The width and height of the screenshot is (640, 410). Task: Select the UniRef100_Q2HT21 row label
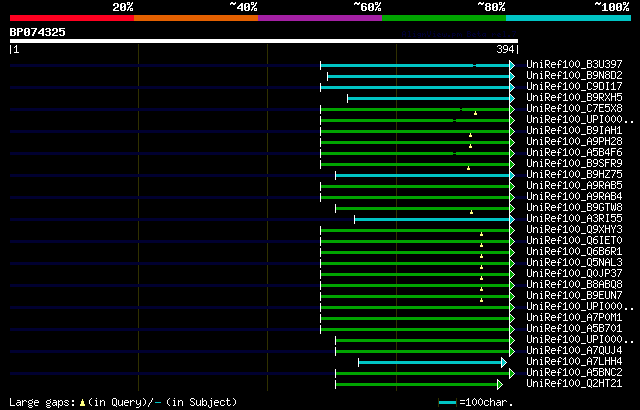click(574, 384)
